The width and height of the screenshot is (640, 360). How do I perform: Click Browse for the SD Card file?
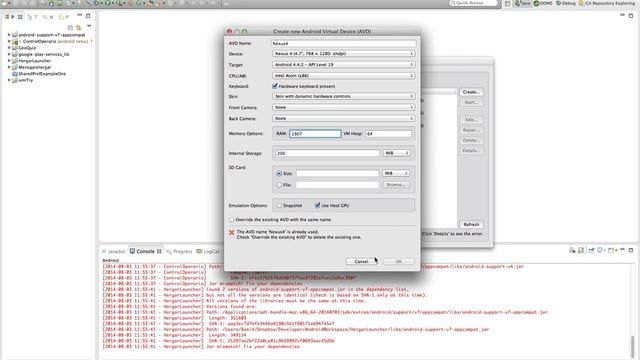(396, 185)
